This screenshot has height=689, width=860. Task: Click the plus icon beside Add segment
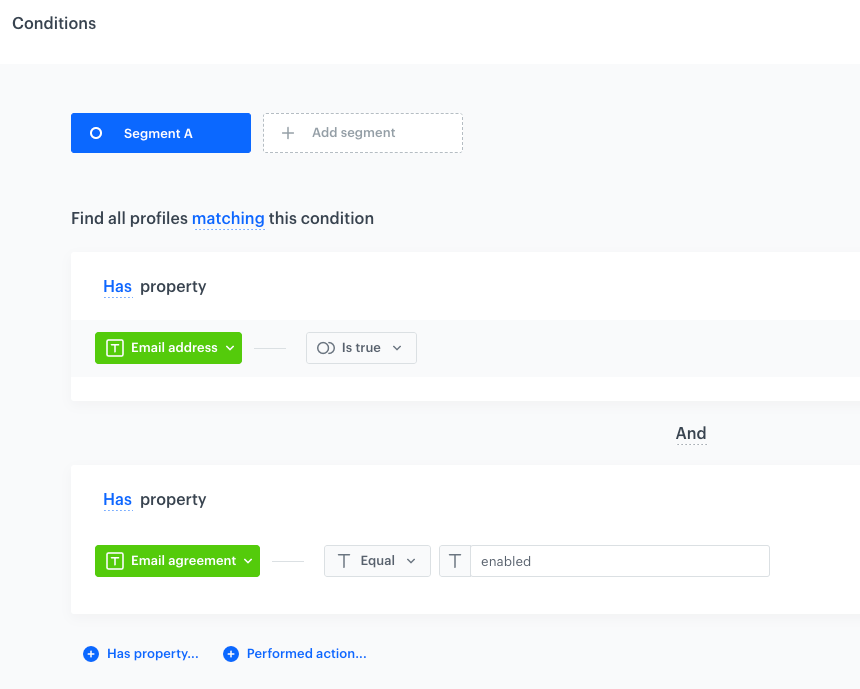[x=288, y=133]
